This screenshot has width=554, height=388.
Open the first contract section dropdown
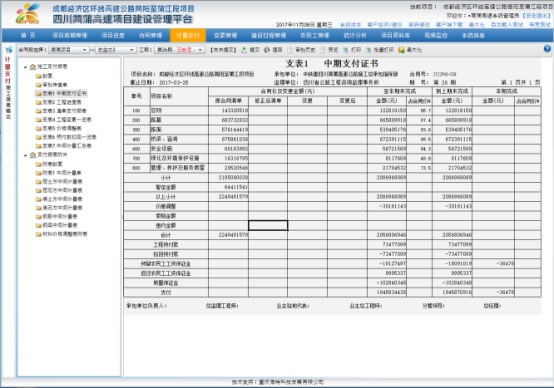[x=68, y=50]
